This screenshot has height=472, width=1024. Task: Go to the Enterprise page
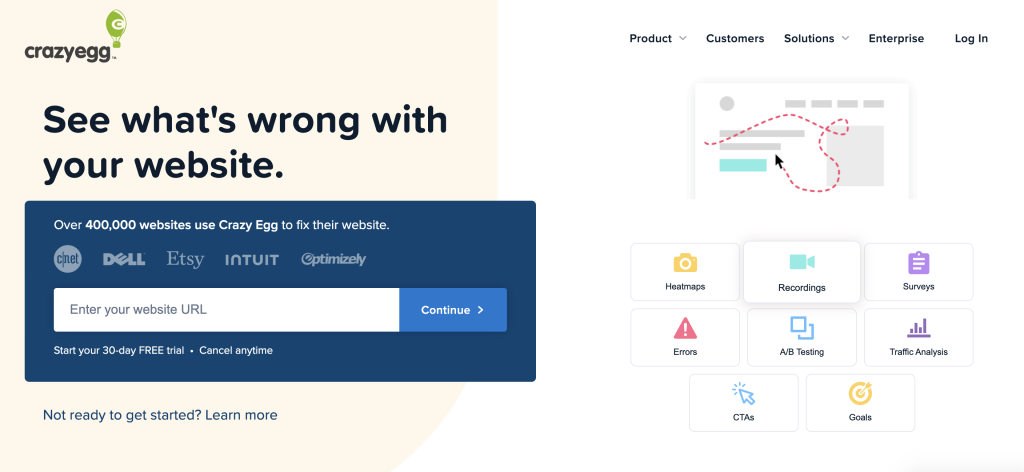(x=896, y=39)
